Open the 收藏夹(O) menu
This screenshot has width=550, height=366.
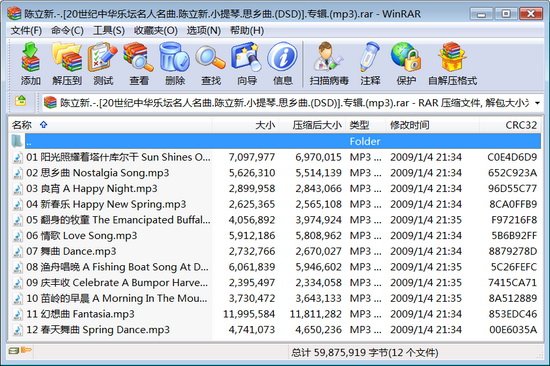[x=156, y=31]
